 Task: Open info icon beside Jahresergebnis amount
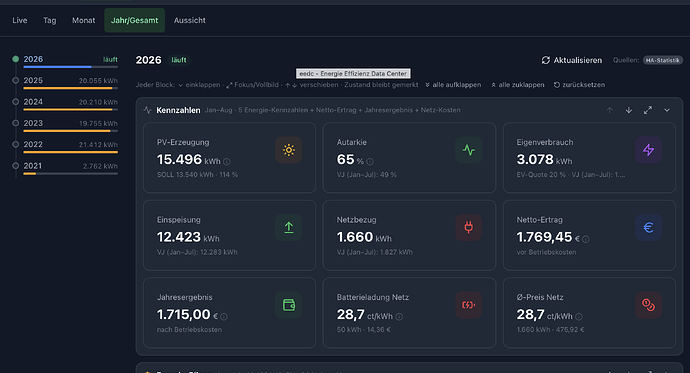pos(224,317)
